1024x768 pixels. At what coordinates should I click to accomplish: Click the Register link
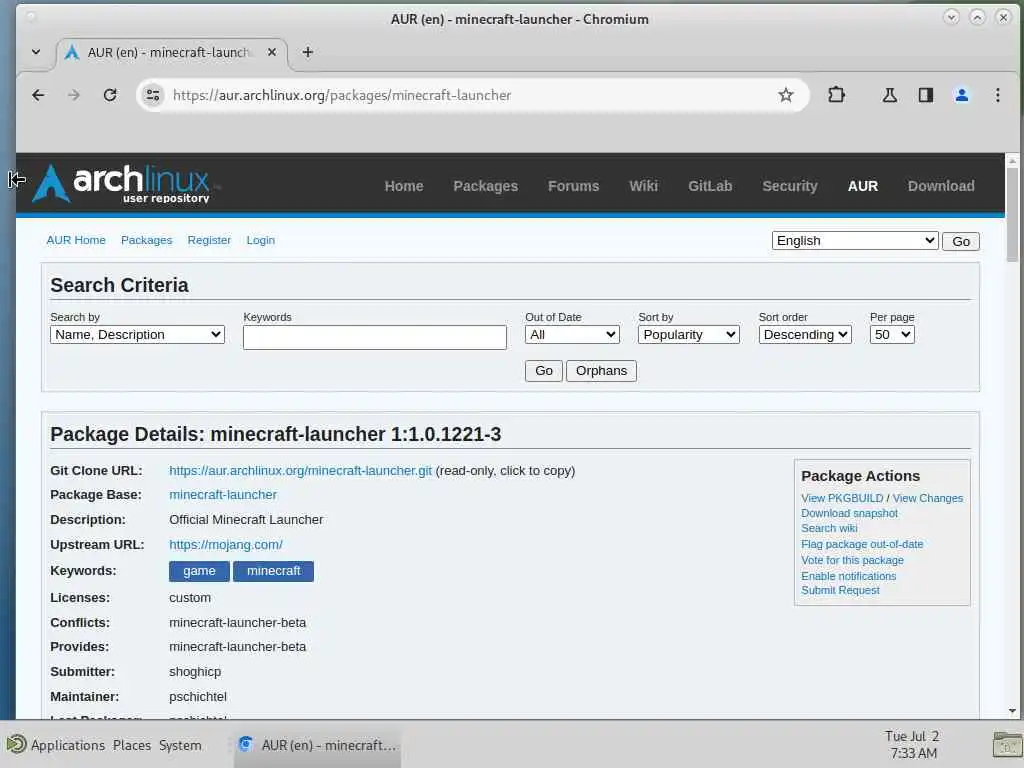[x=209, y=240]
